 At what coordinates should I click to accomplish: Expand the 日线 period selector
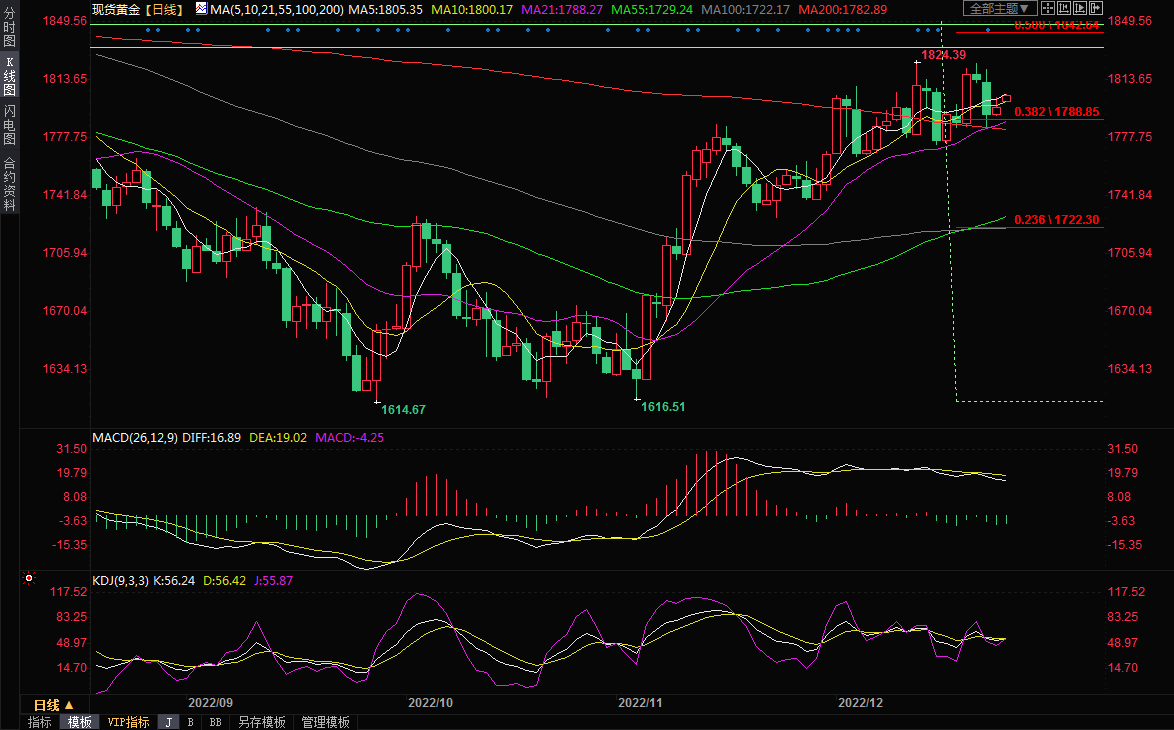[53, 704]
